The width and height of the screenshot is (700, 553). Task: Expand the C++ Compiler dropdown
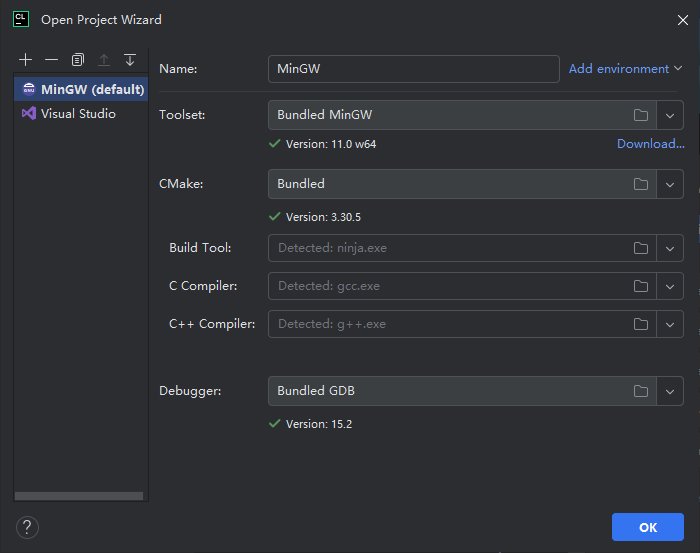670,324
